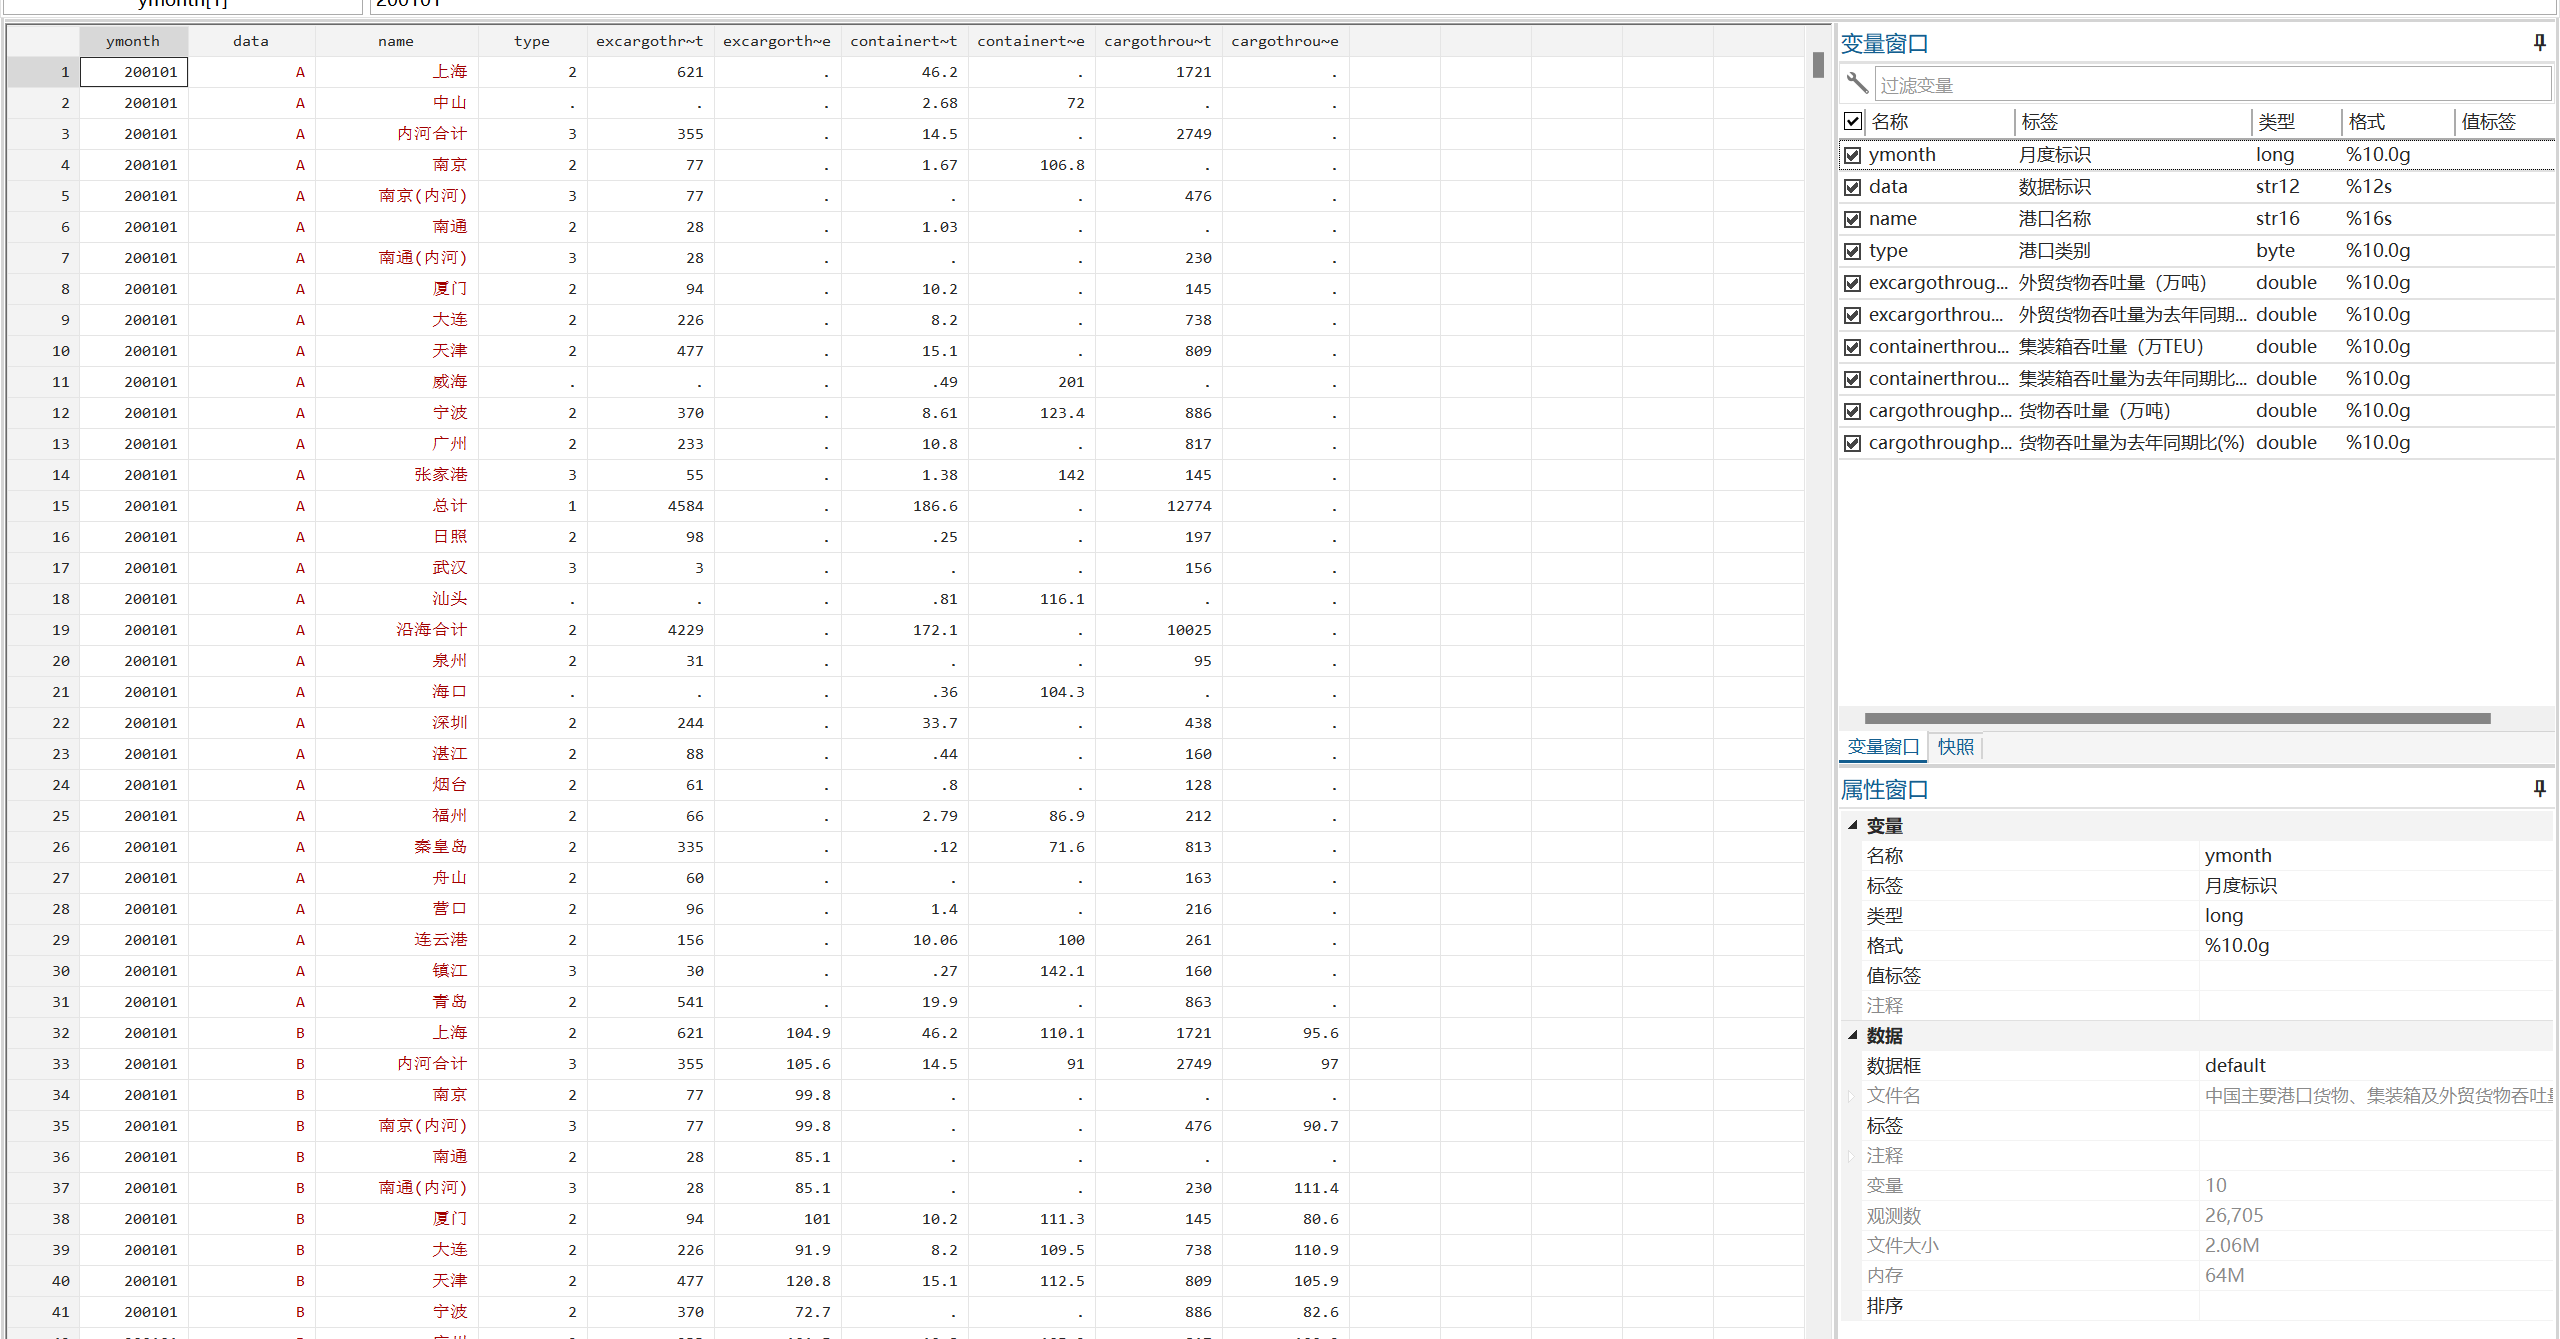Click the ymonth column header
2560x1339 pixels.
(x=133, y=41)
